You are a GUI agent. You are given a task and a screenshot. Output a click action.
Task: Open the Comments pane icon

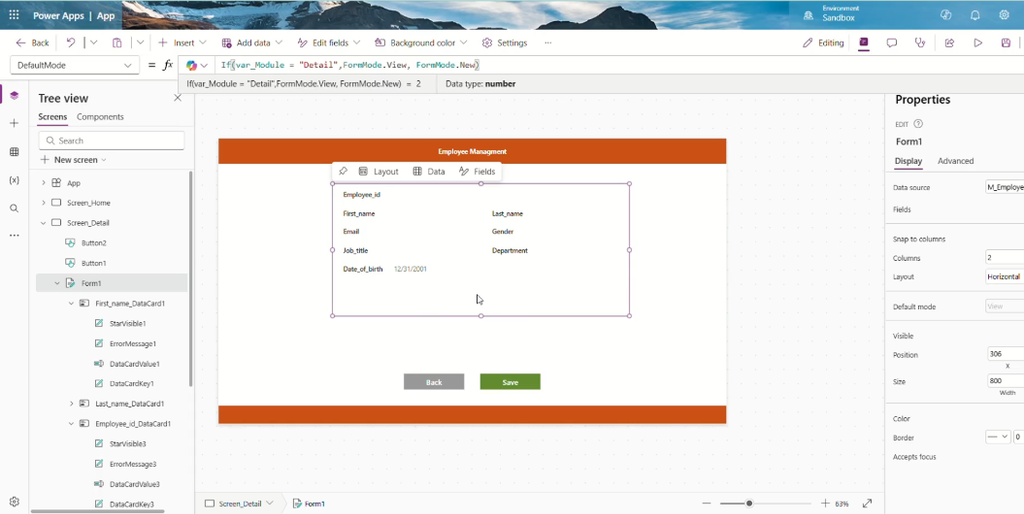(891, 42)
